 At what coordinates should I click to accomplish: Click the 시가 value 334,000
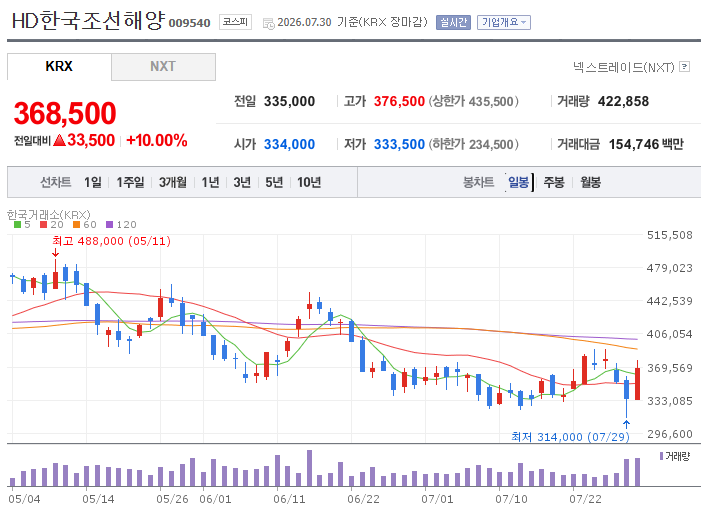(x=289, y=144)
